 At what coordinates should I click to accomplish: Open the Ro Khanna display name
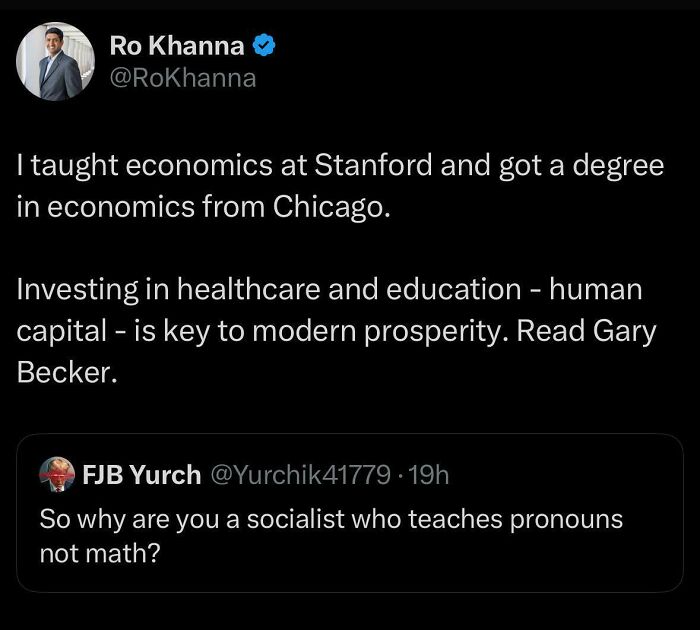(x=176, y=44)
